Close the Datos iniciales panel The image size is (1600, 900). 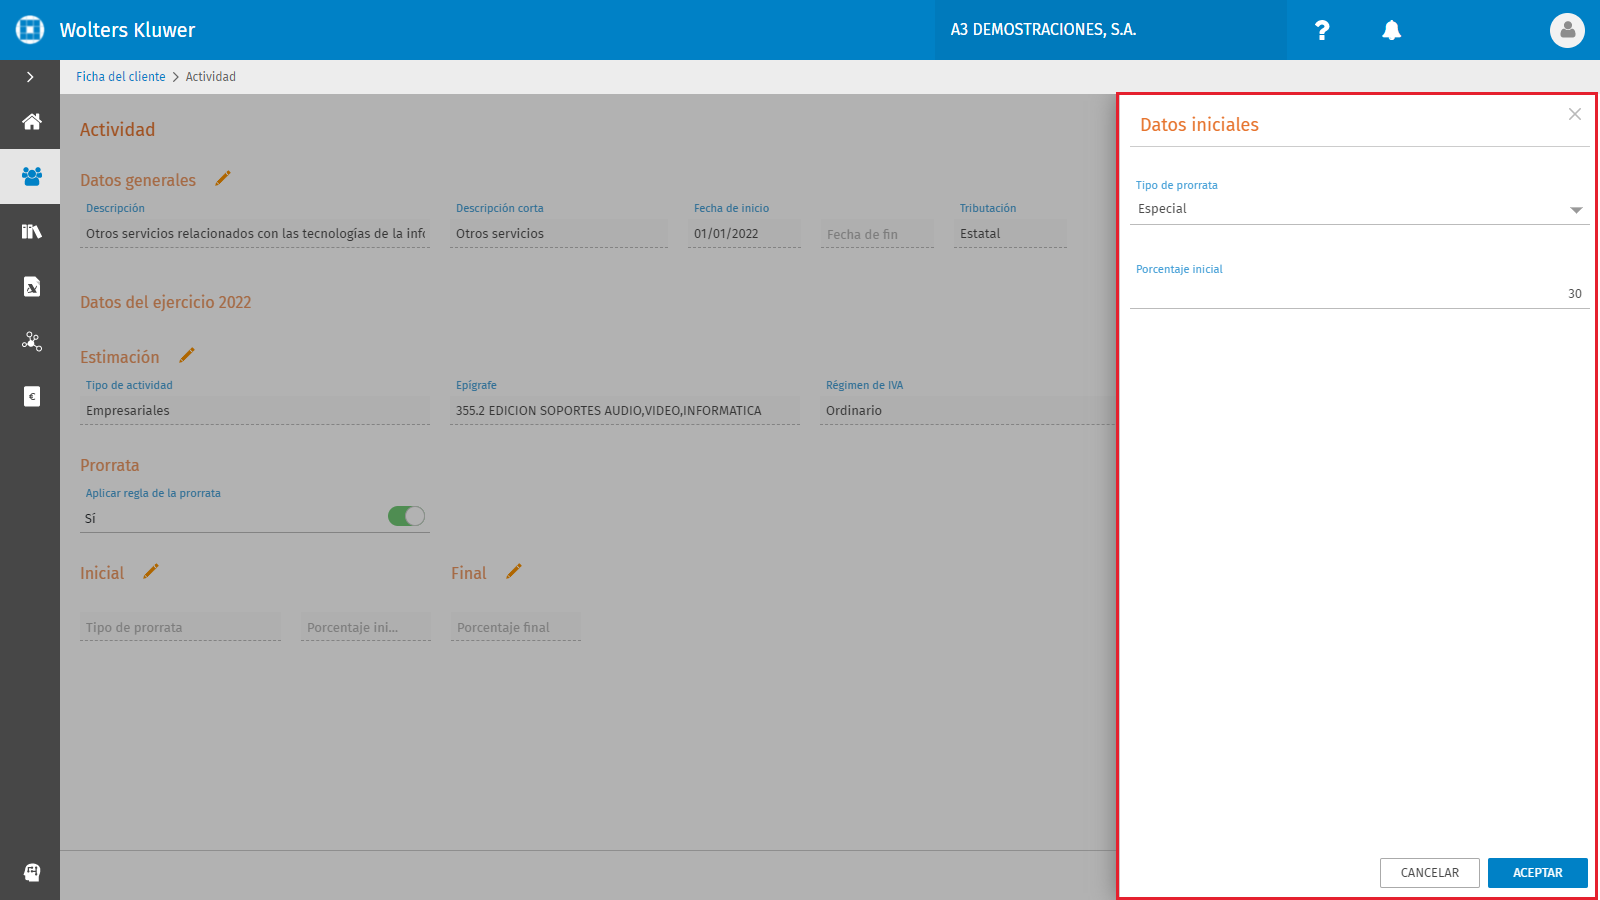point(1575,114)
